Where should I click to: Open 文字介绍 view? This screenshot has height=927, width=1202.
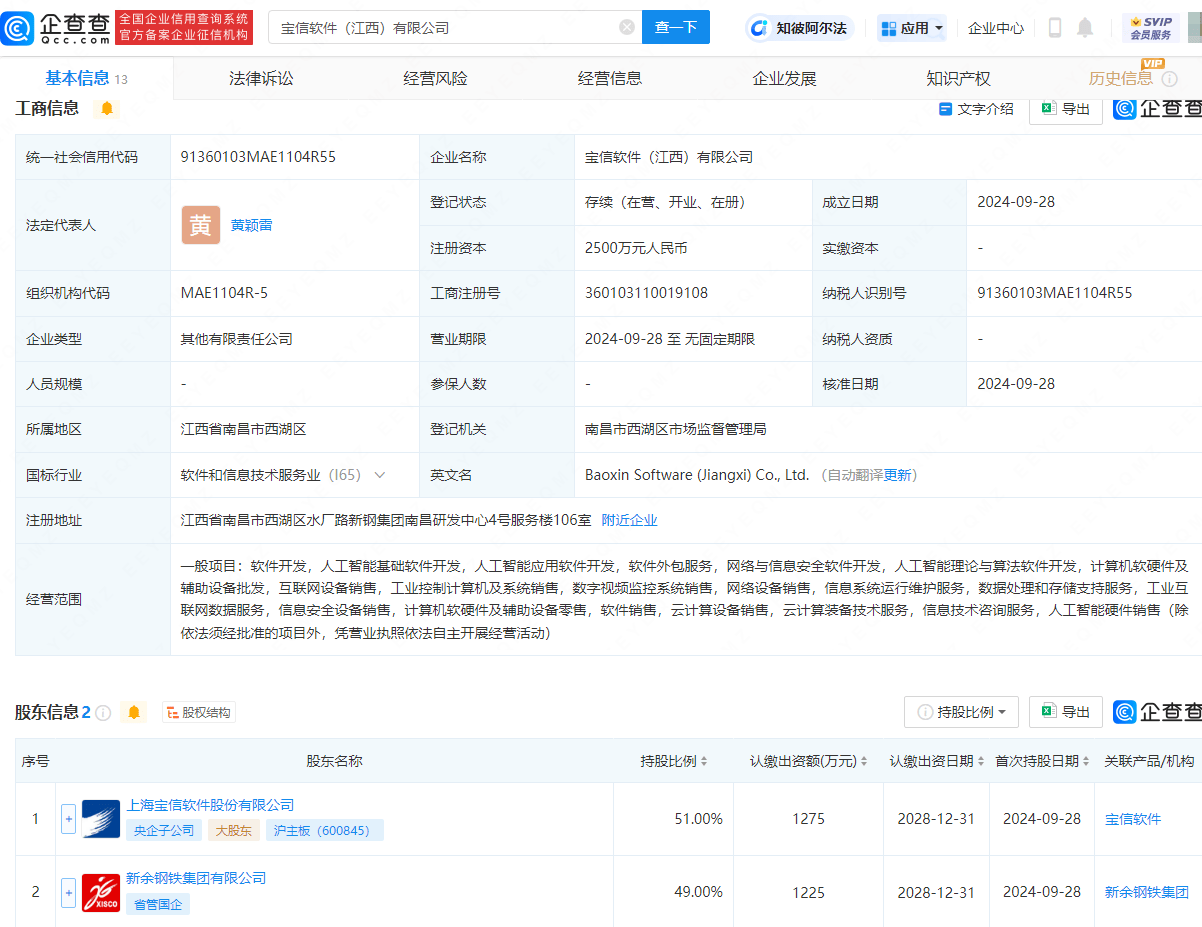click(976, 109)
